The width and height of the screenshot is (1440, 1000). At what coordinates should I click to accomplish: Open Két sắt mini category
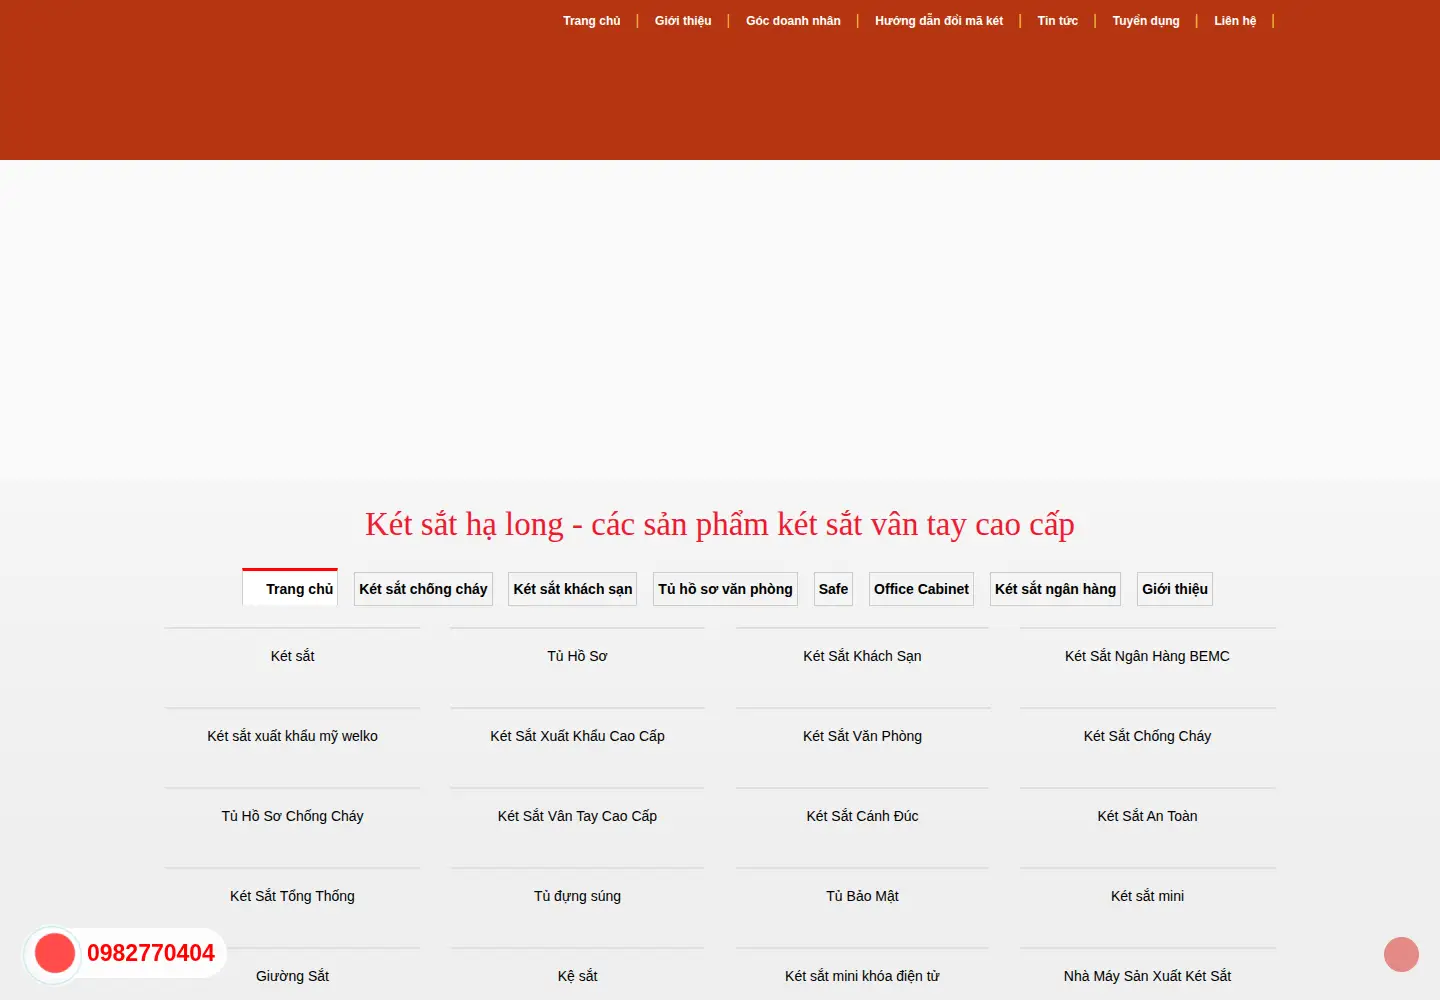[1147, 896]
